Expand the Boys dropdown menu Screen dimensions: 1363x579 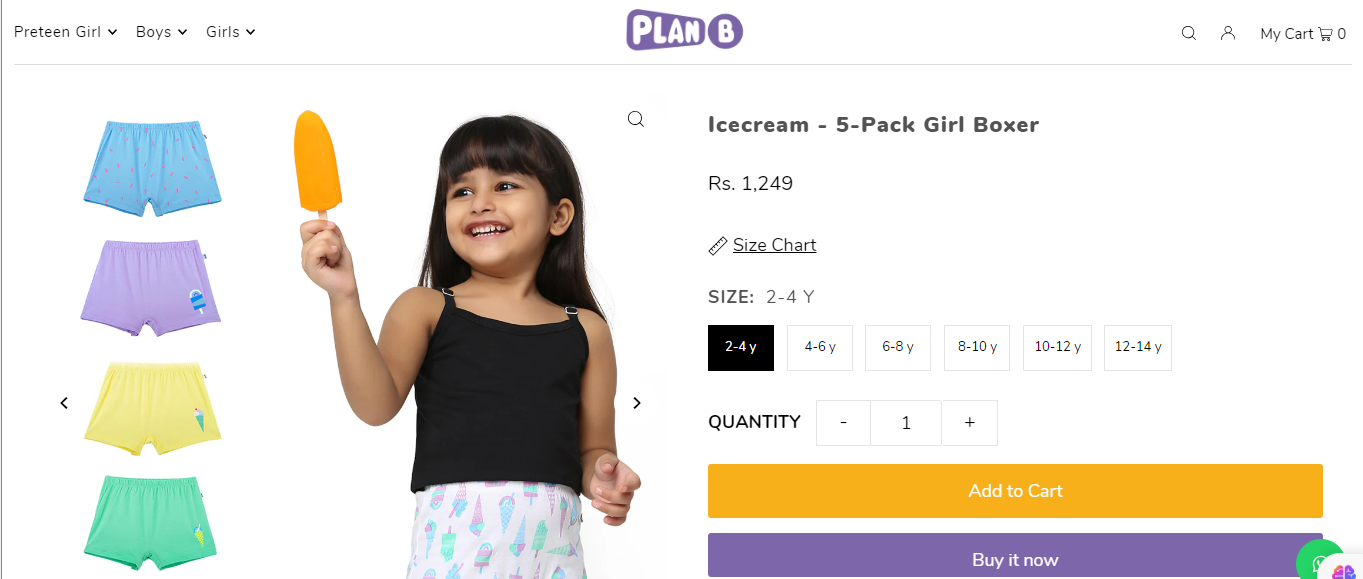tap(162, 32)
